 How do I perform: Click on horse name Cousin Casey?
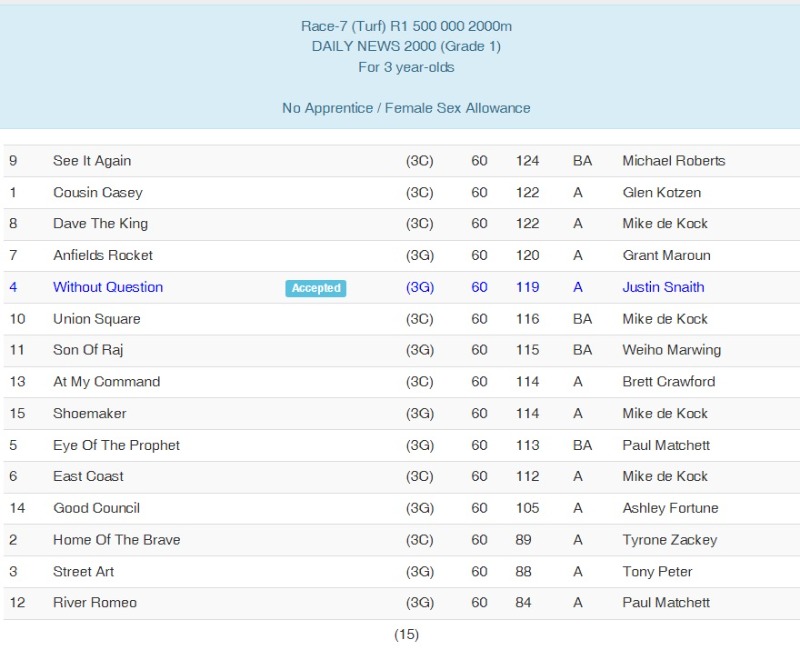[98, 192]
